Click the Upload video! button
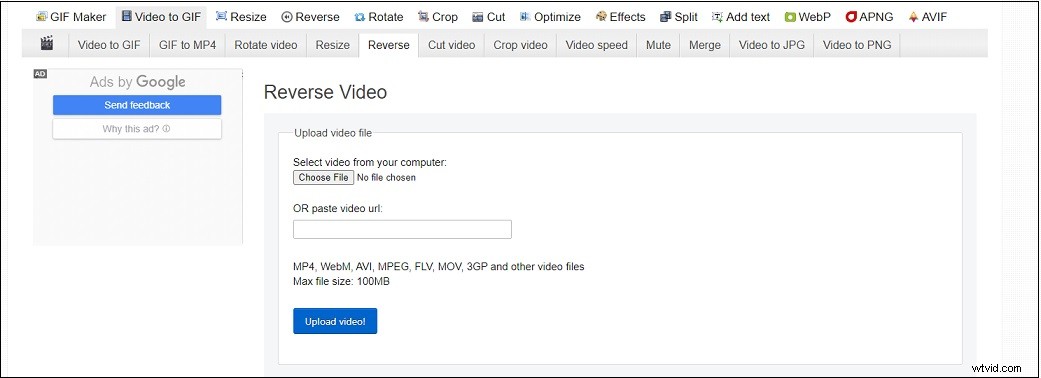1041x378 pixels. coord(335,321)
